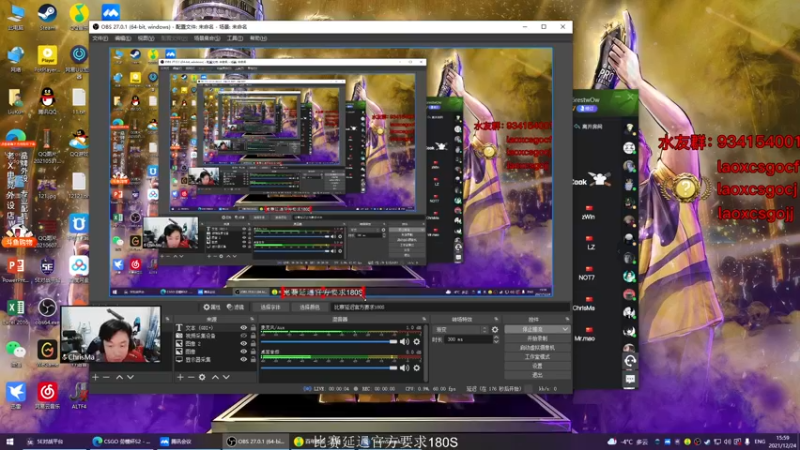Move scene down in scenes list
800x450 pixels.
coord(131,377)
